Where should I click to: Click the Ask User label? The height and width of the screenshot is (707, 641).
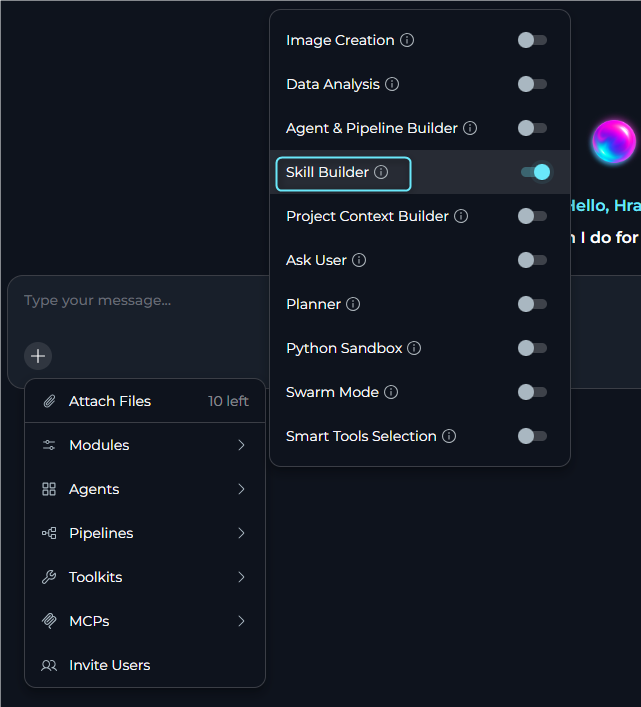(316, 260)
